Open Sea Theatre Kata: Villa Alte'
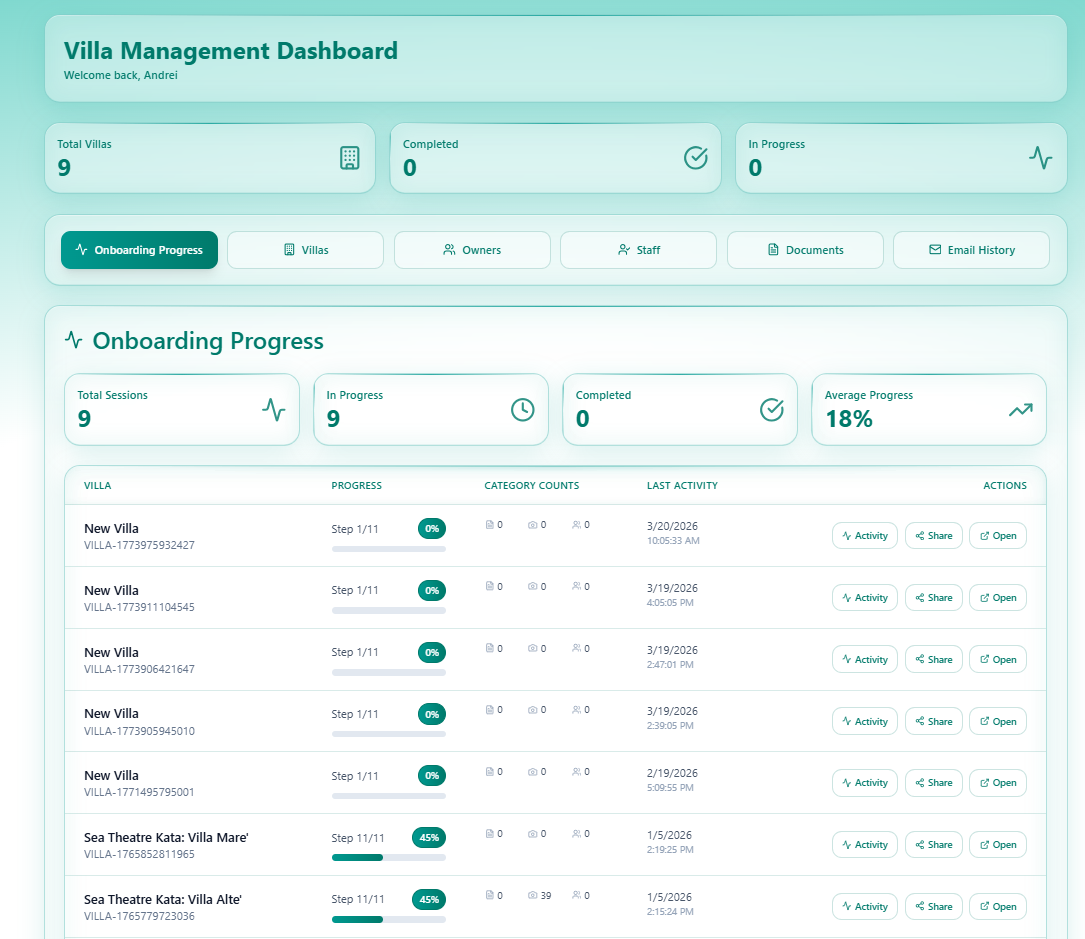The width and height of the screenshot is (1085, 939). pyautogui.click(x=998, y=906)
